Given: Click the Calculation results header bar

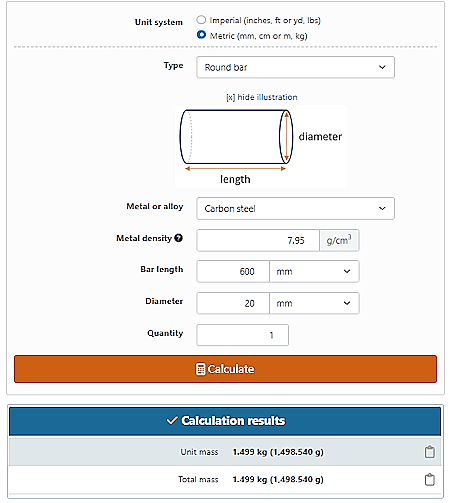Looking at the screenshot, I should pyautogui.click(x=225, y=421).
